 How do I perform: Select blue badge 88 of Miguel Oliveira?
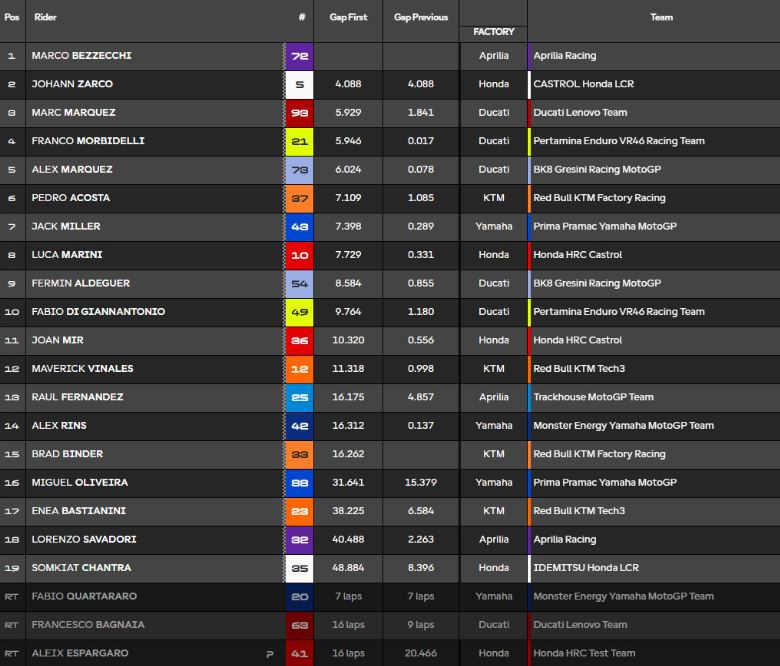pos(299,483)
